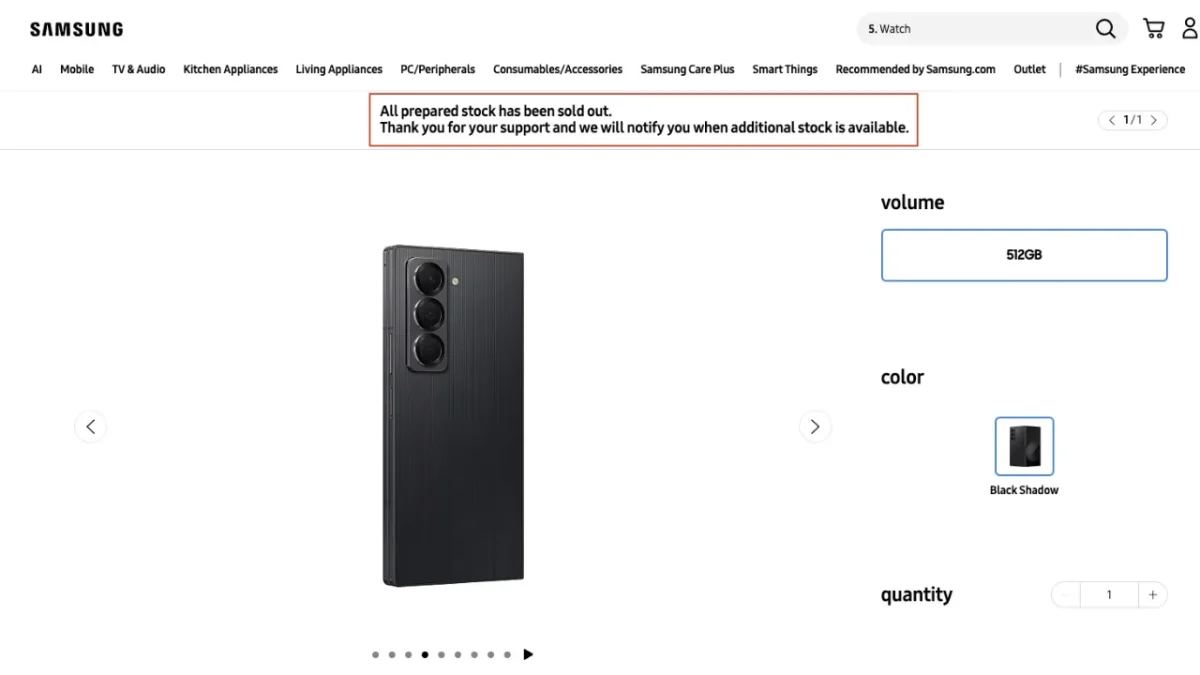Visit the Samsung Care Plus link
The width and height of the screenshot is (1200, 675).
click(687, 69)
